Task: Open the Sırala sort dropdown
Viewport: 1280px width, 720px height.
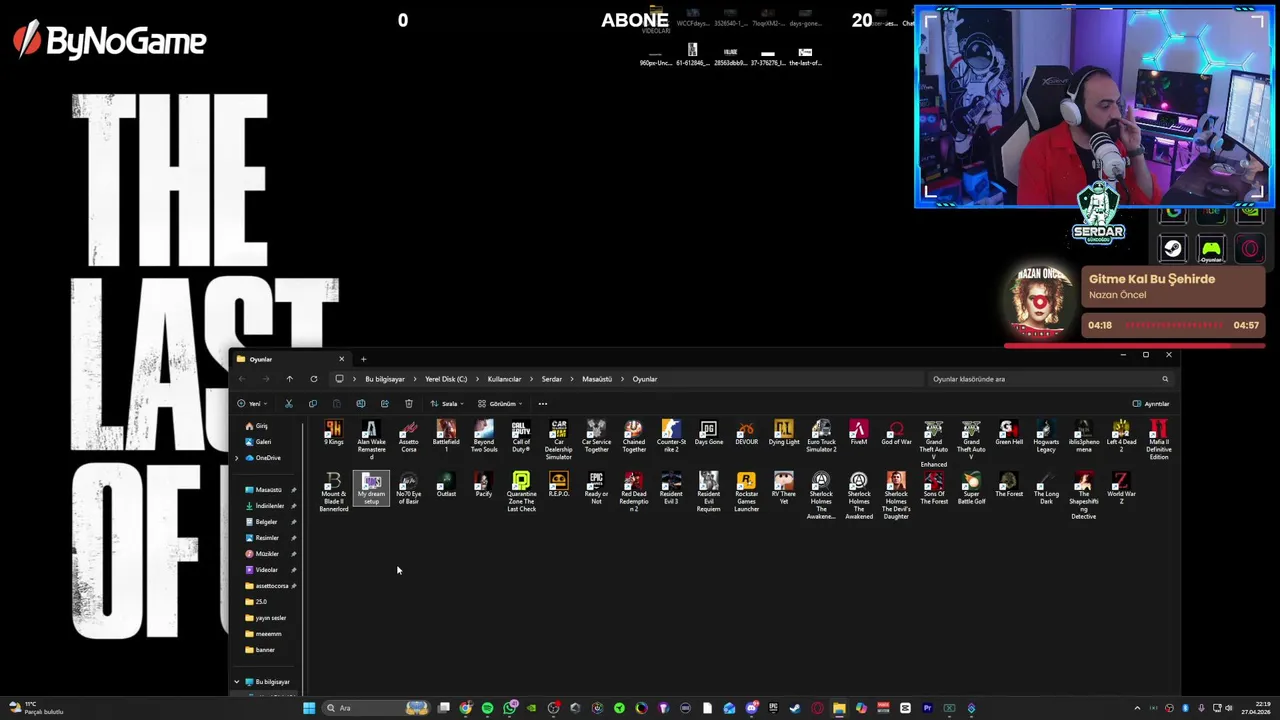Action: click(x=447, y=404)
